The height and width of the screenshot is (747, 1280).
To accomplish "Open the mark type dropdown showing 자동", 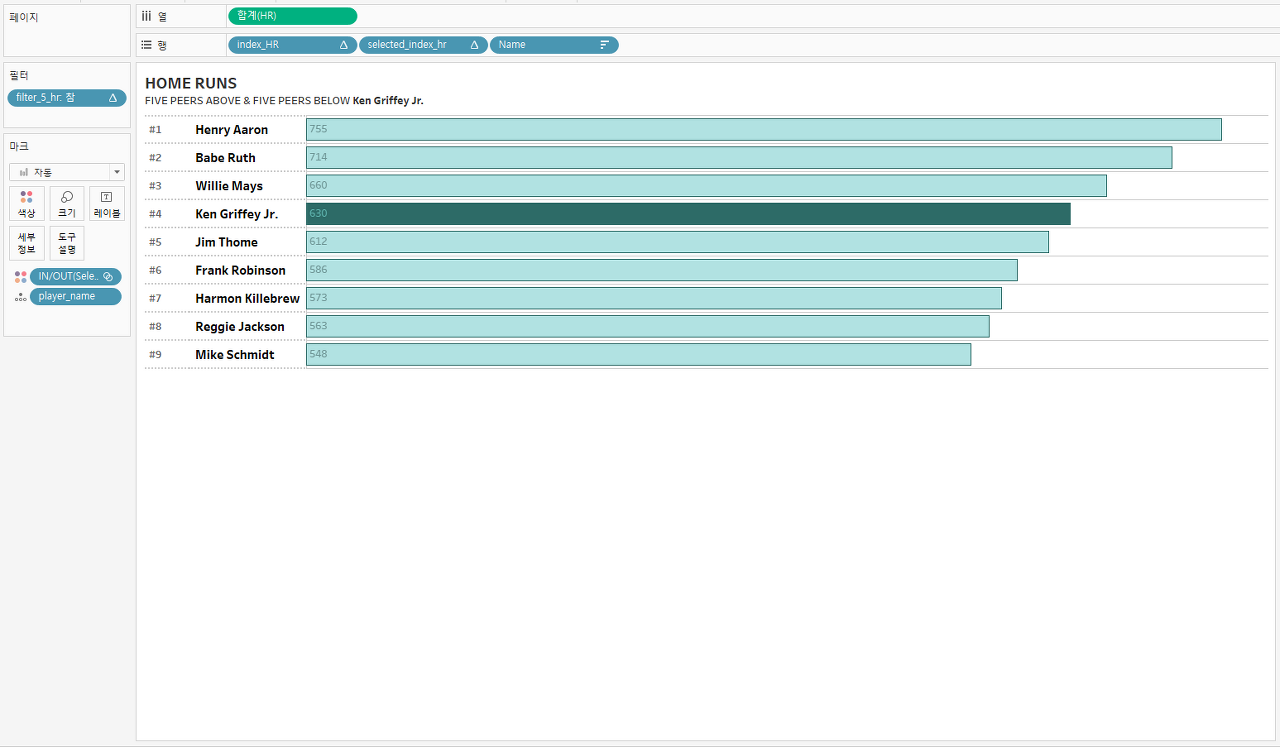I will coord(67,172).
